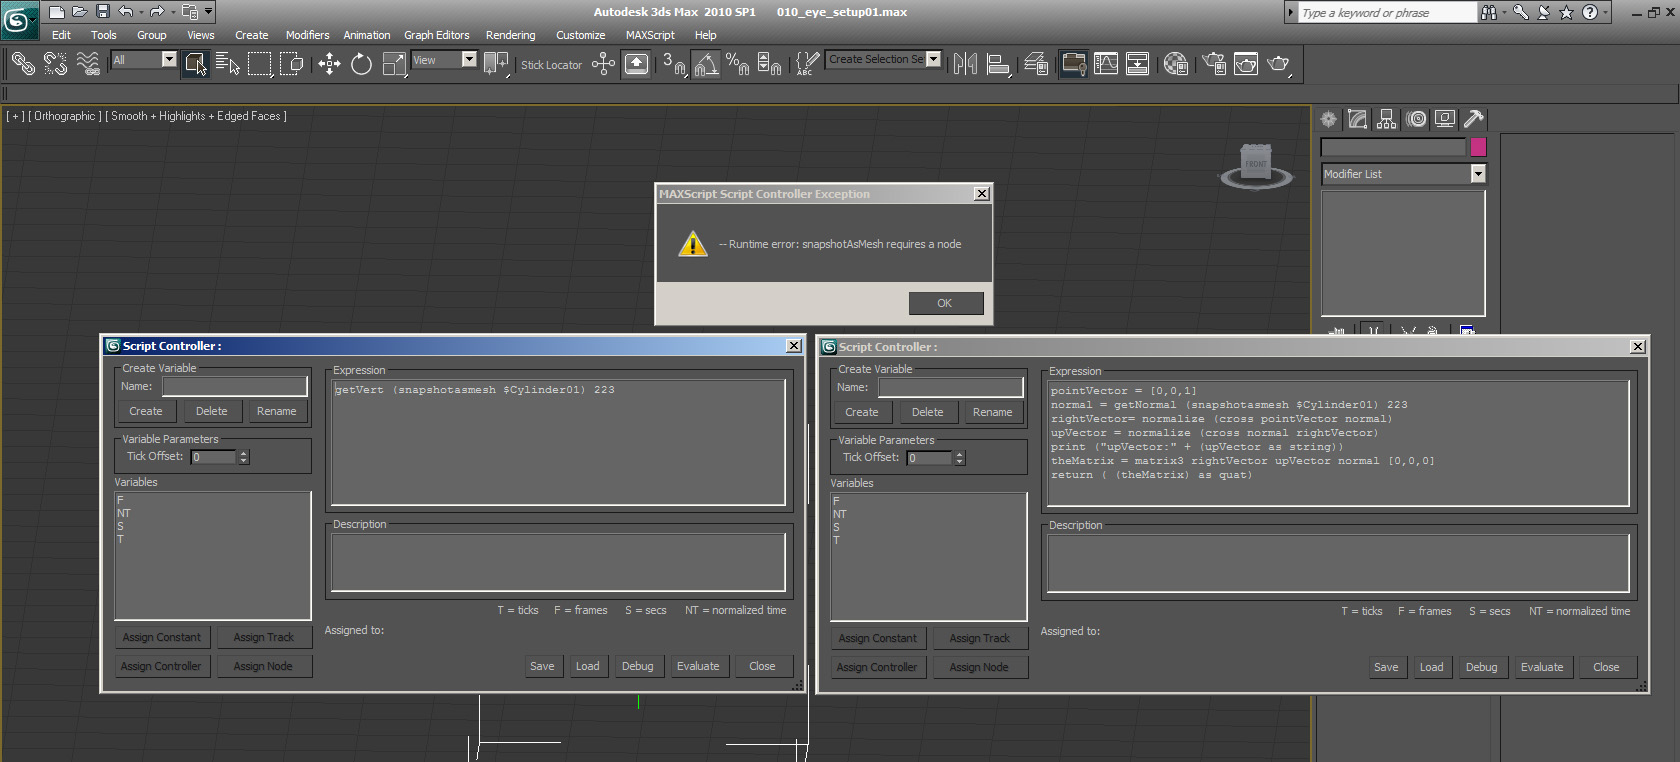Activate the Unlink Selection tool

click(56, 64)
